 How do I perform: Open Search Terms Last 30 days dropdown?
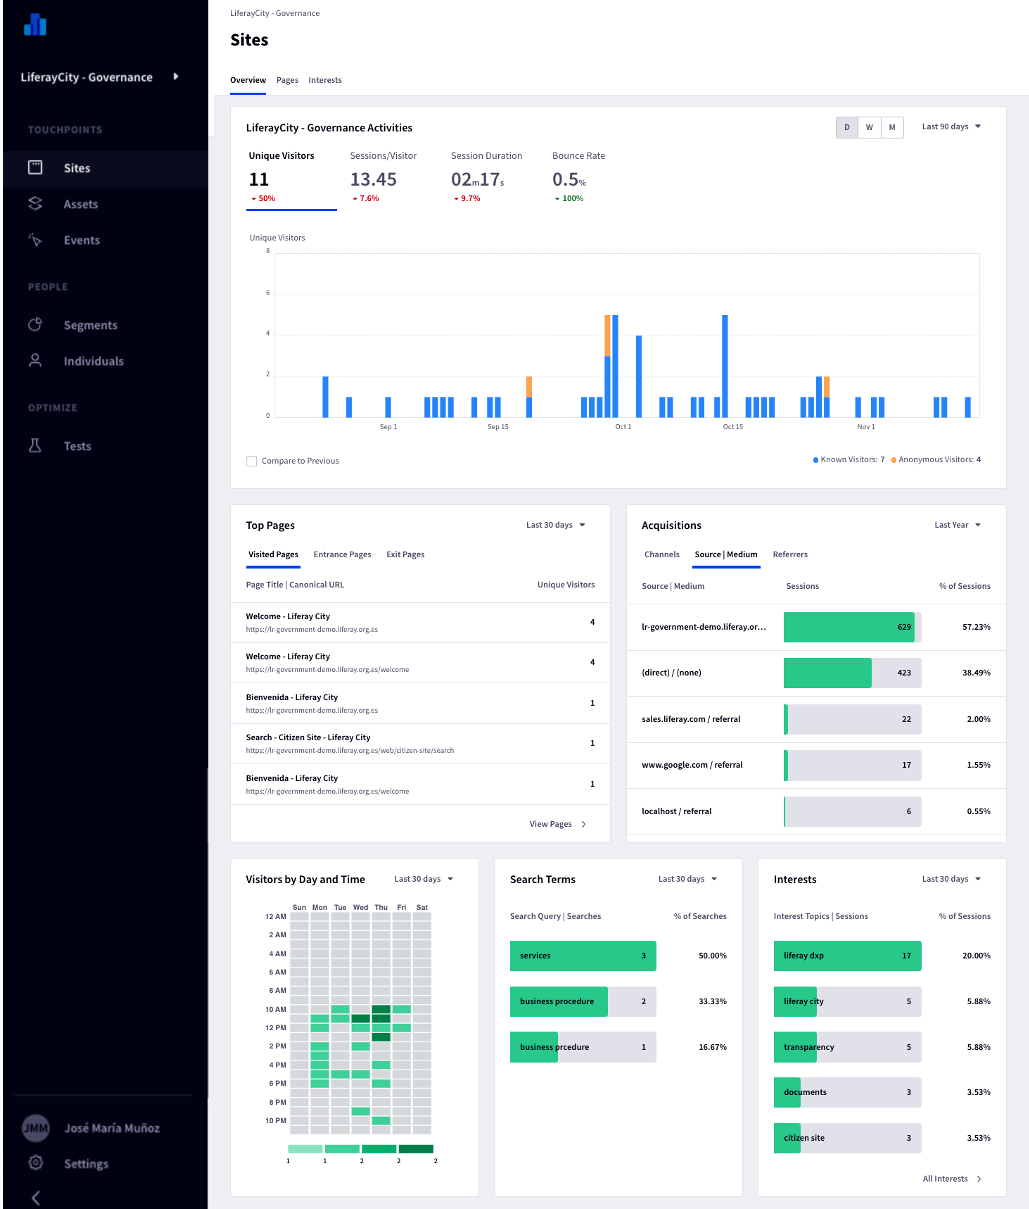pyautogui.click(x=687, y=879)
